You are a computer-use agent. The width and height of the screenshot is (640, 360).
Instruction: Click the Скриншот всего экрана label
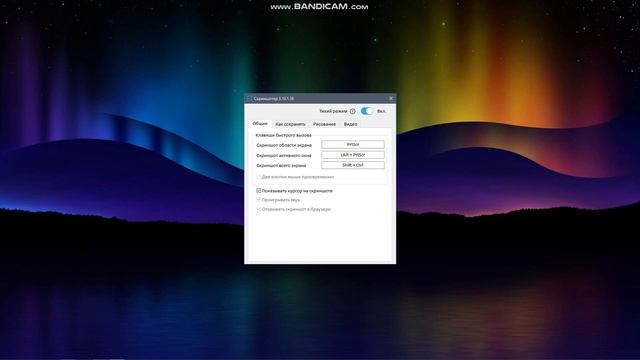click(281, 166)
